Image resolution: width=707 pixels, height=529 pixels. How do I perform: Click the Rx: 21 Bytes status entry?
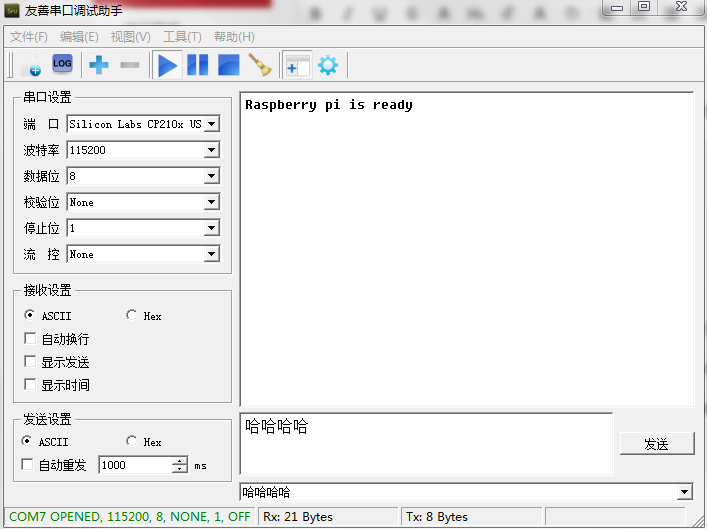click(x=328, y=517)
